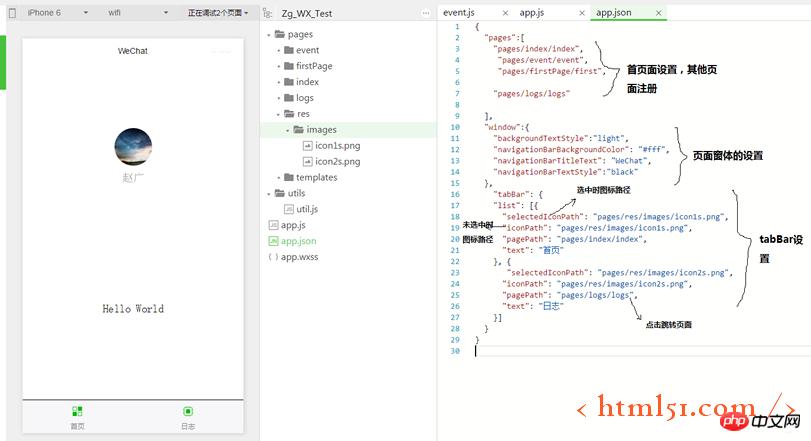Image resolution: width=811 pixels, height=441 pixels.
Task: Close the app.json tab
Action: [659, 12]
